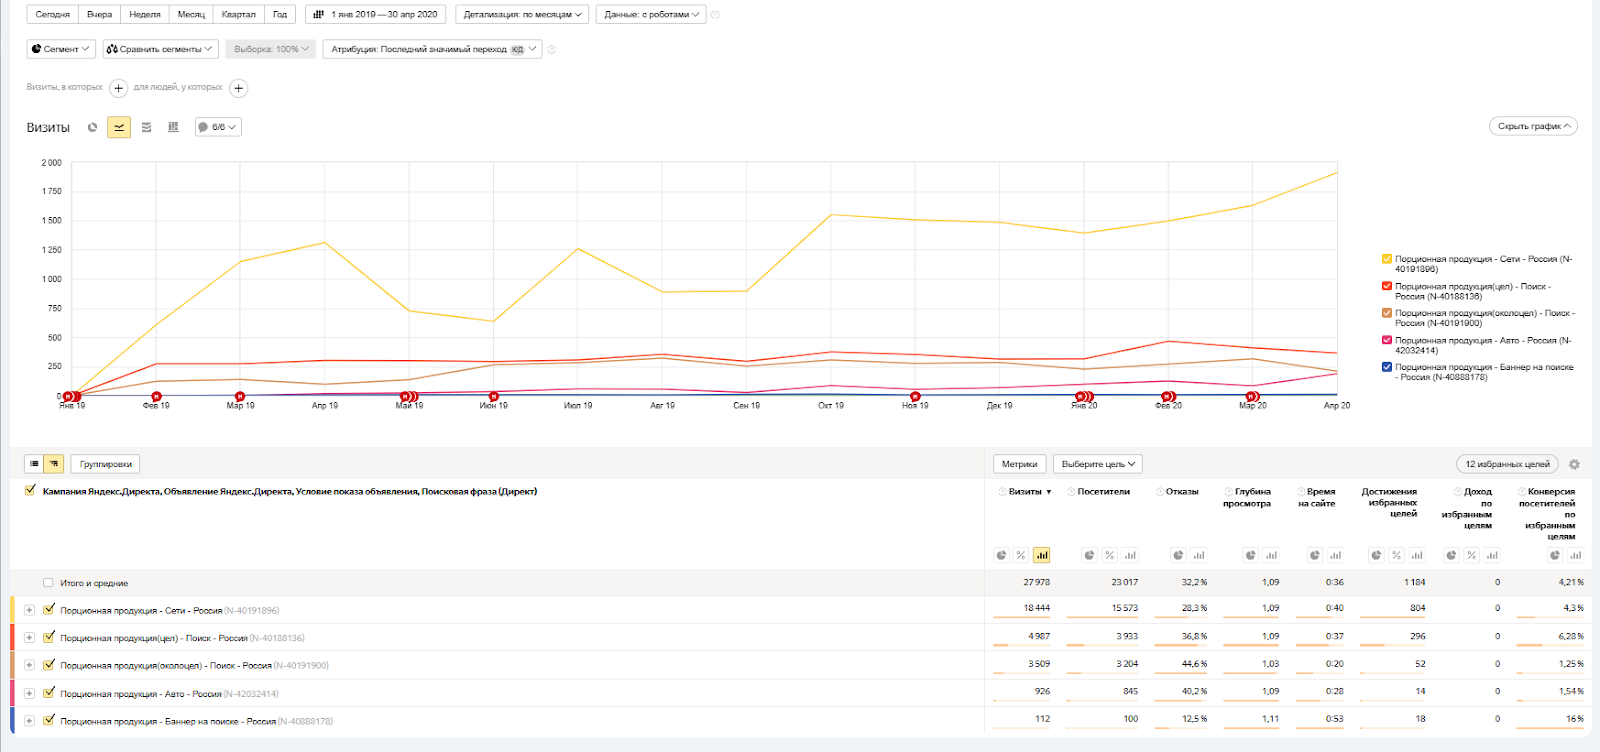Toggle the Баннер на поиске legend checkbox
The image size is (1600, 752).
[1387, 367]
